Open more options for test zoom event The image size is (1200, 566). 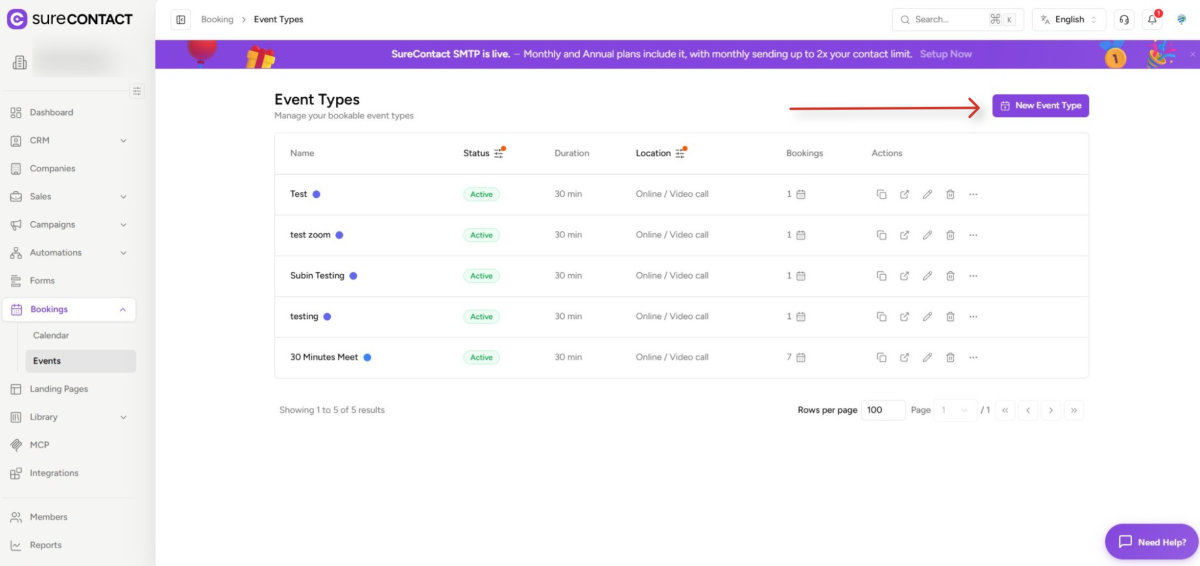click(x=973, y=235)
